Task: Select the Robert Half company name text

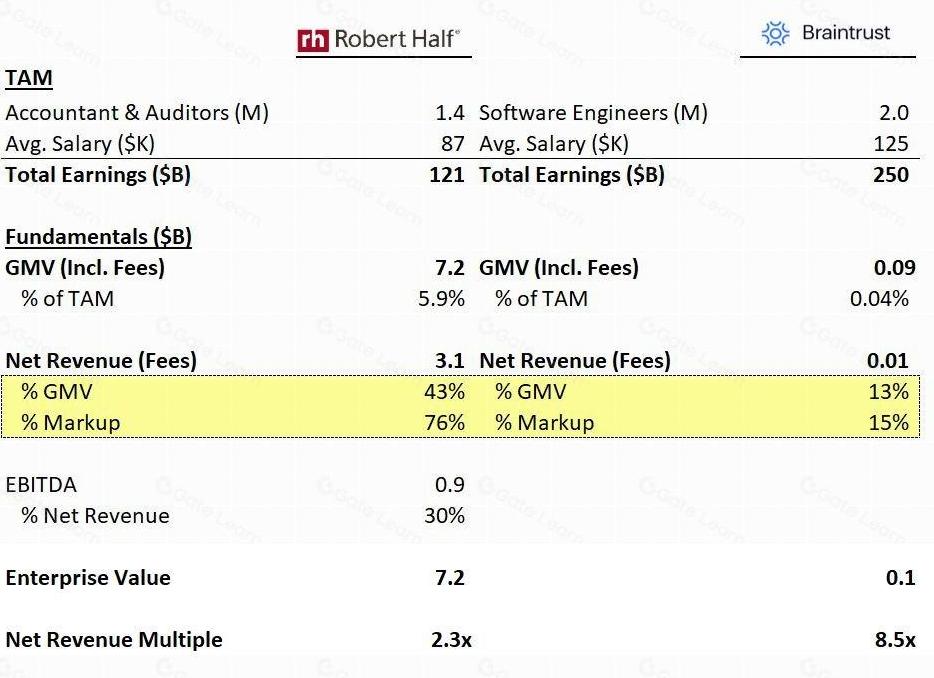Action: [397, 40]
